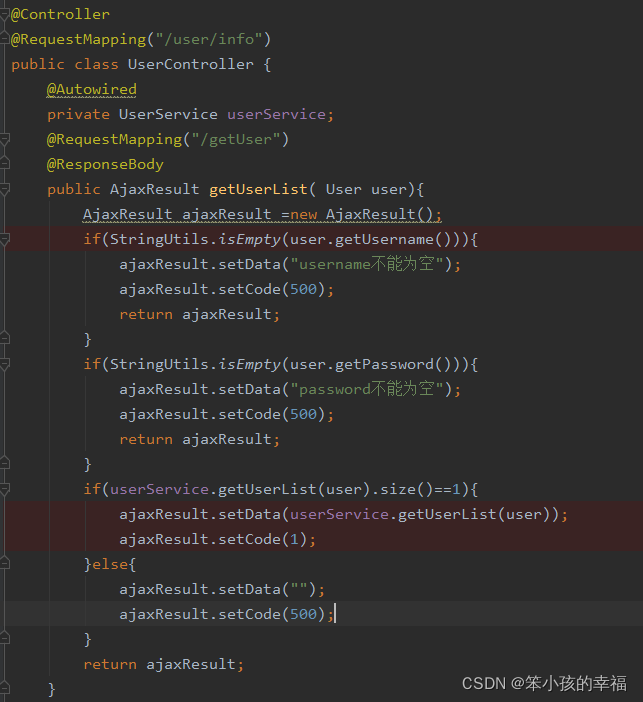Click the "/user/info" mapping string
This screenshot has height=702, width=643.
click(x=209, y=39)
